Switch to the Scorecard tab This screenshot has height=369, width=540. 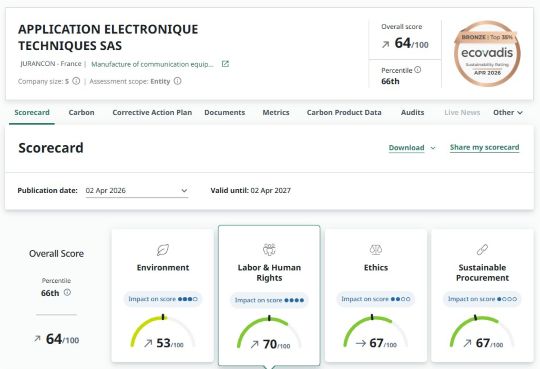click(32, 112)
